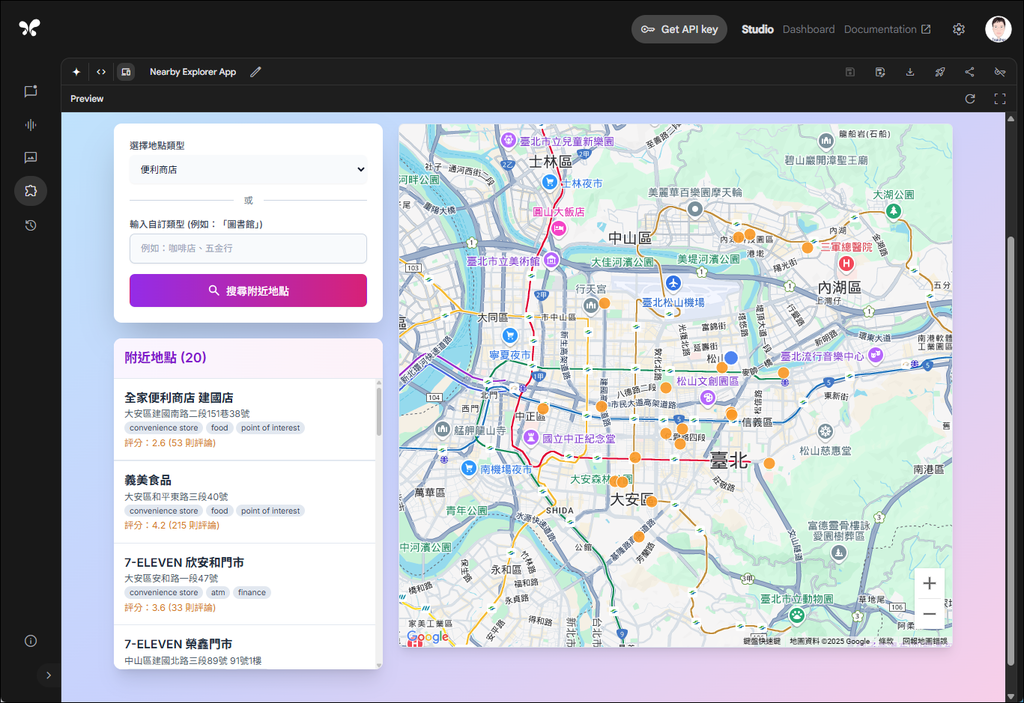Screen dimensions: 1024x703
Task: Edit the Nearby Explorer App name with the pencil
Action: pos(255,72)
